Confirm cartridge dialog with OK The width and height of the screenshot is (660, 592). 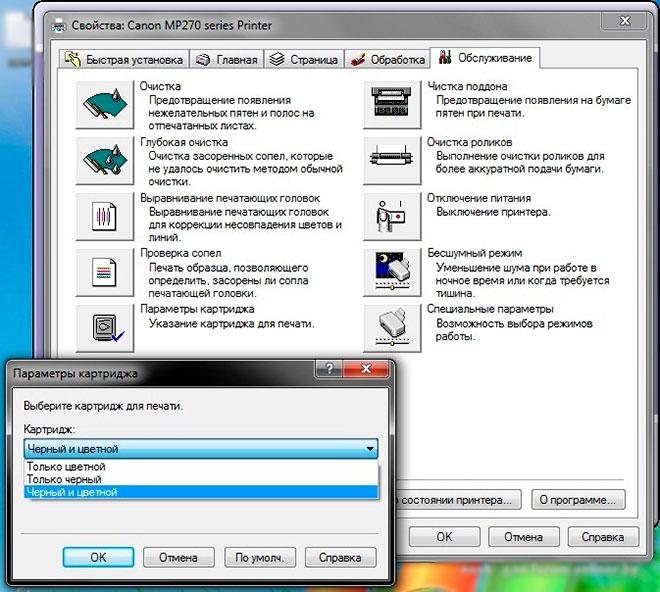pos(98,557)
